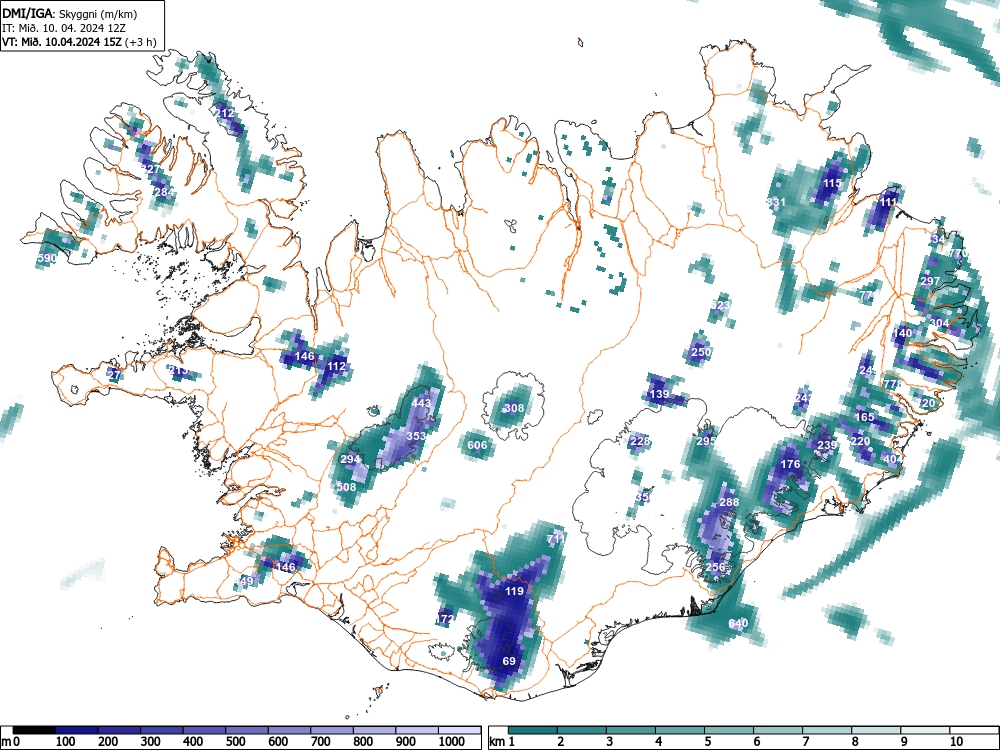
Task: Click the visibility value '140' in the east
Action: coord(902,333)
